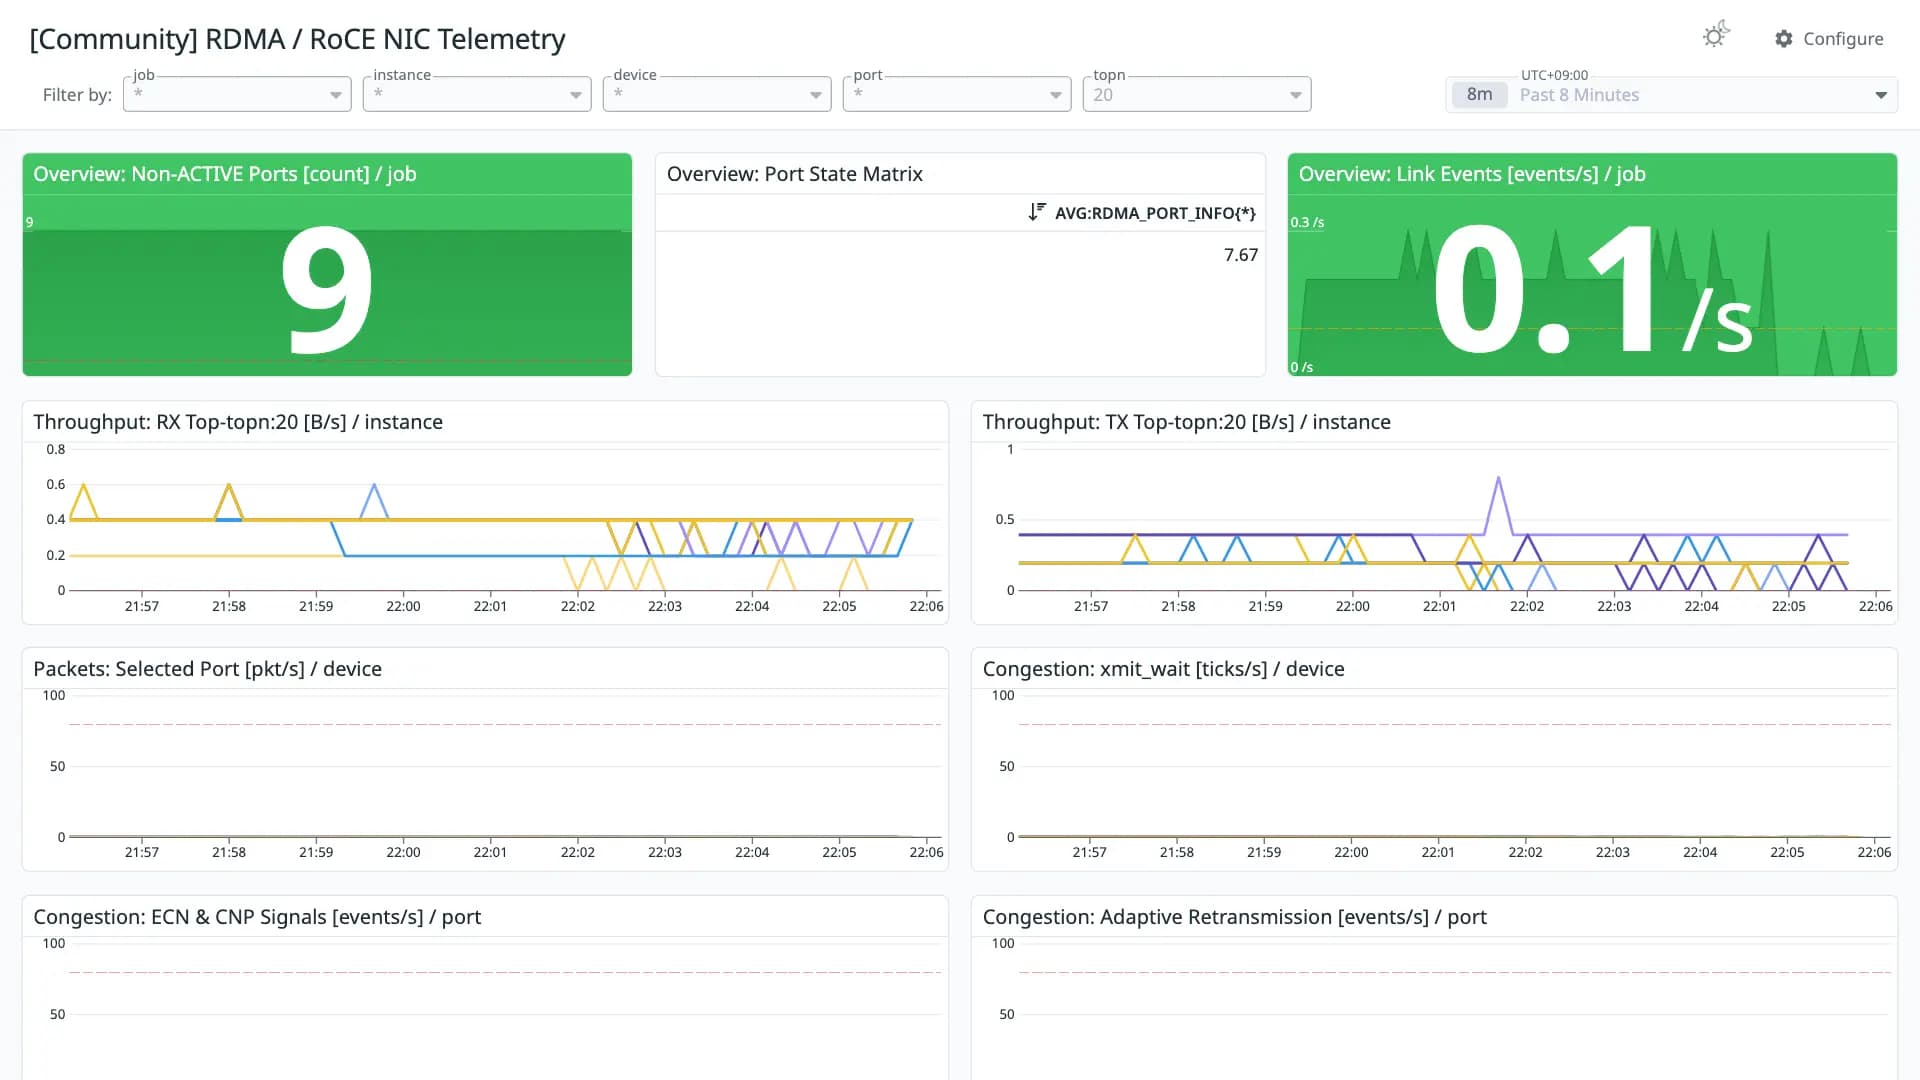Open the Configure dashboard settings
Viewport: 1920px width, 1080px height.
click(1829, 38)
